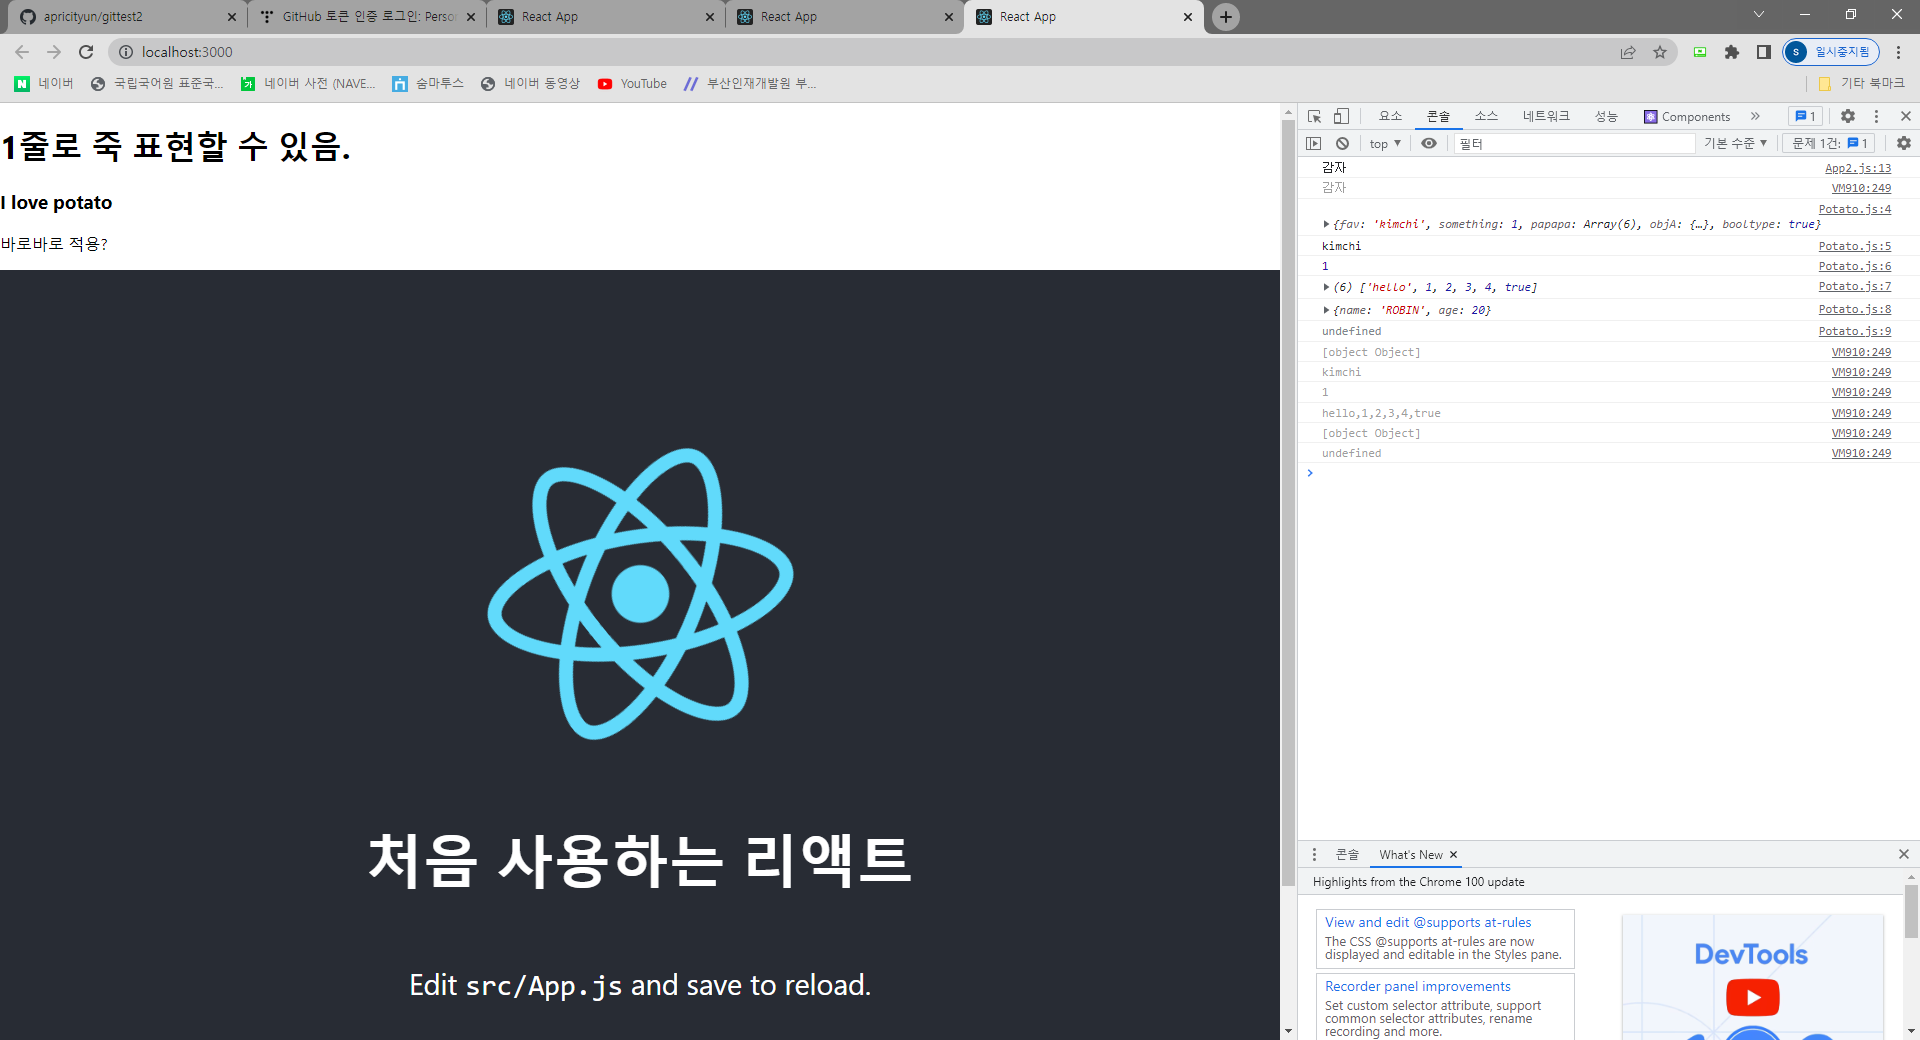Open the profile 일시중지됨 button

[x=1831, y=52]
